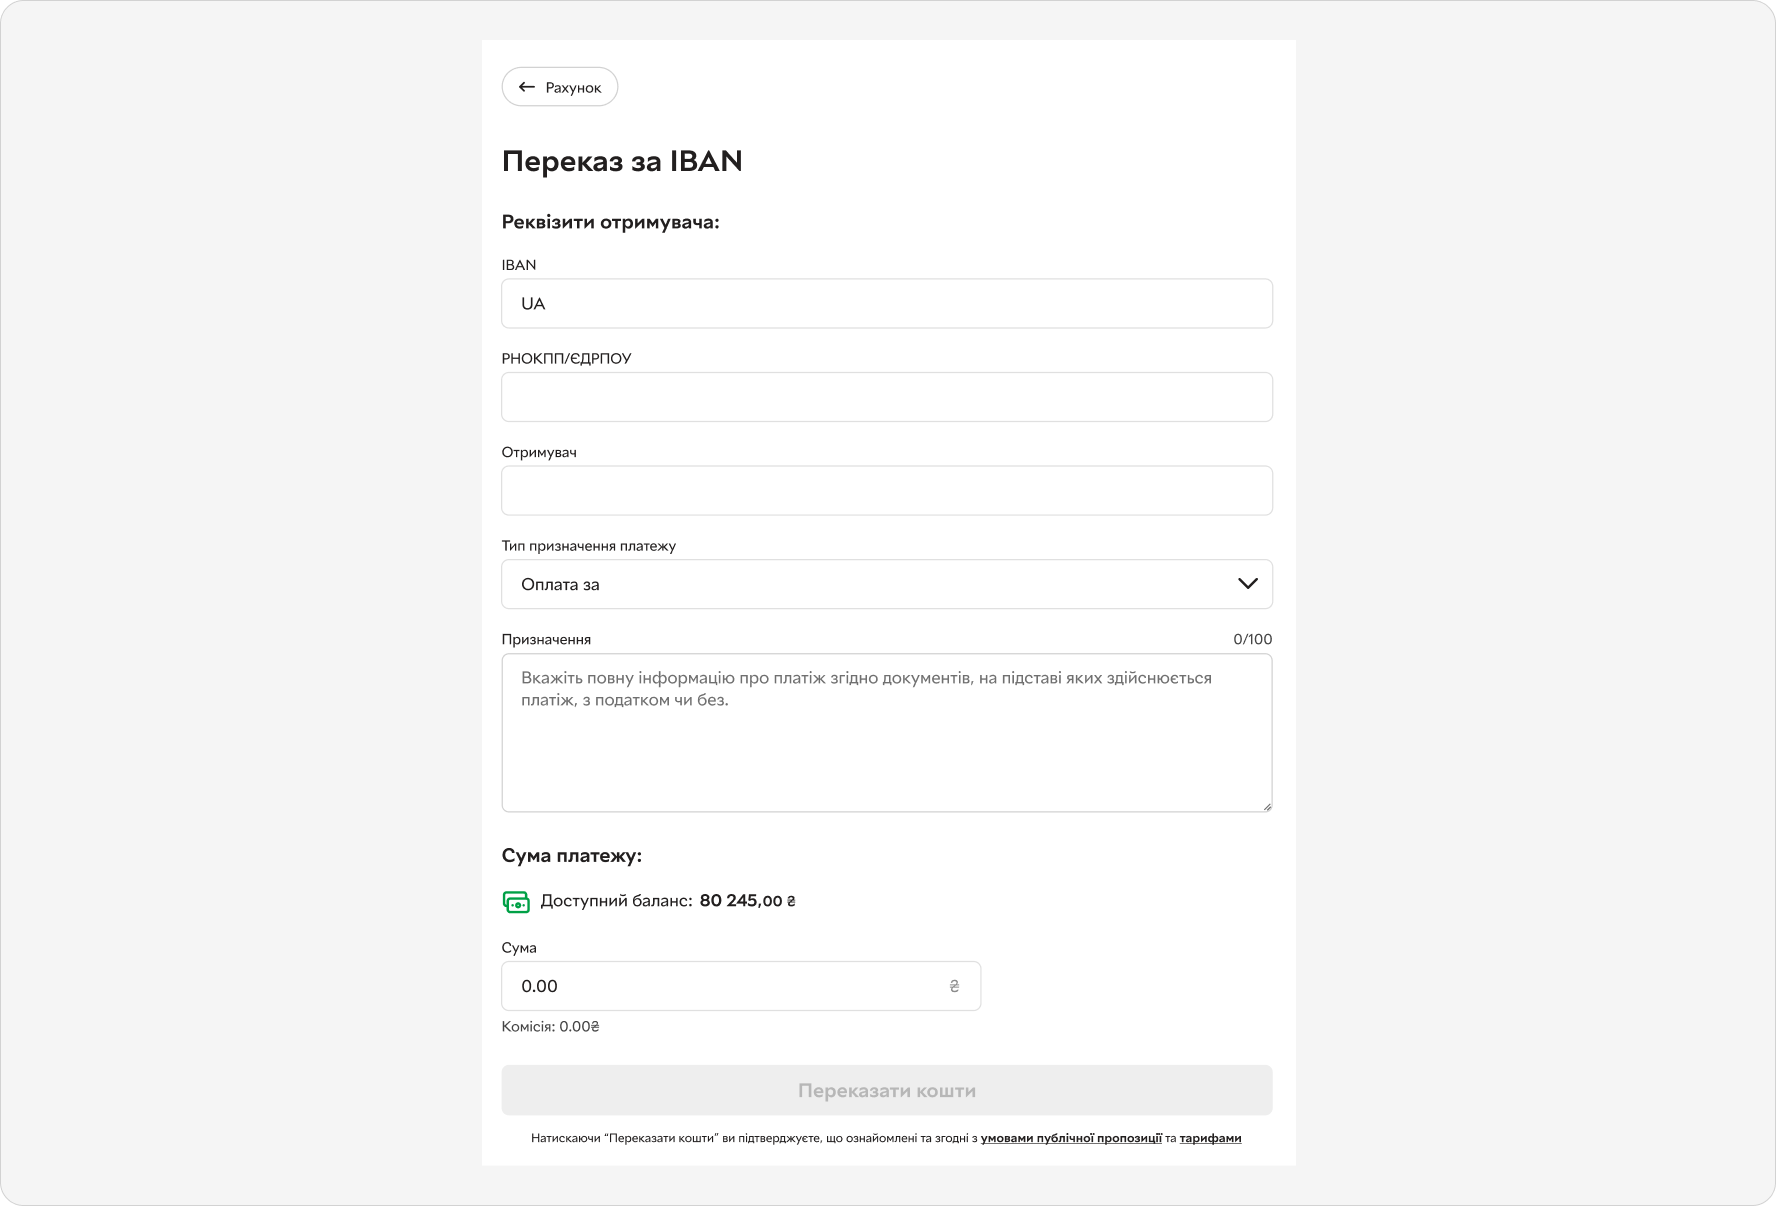Click the "Комісія: 0.00₴" text
Viewport: 1776px width, 1206px height.
click(550, 1026)
